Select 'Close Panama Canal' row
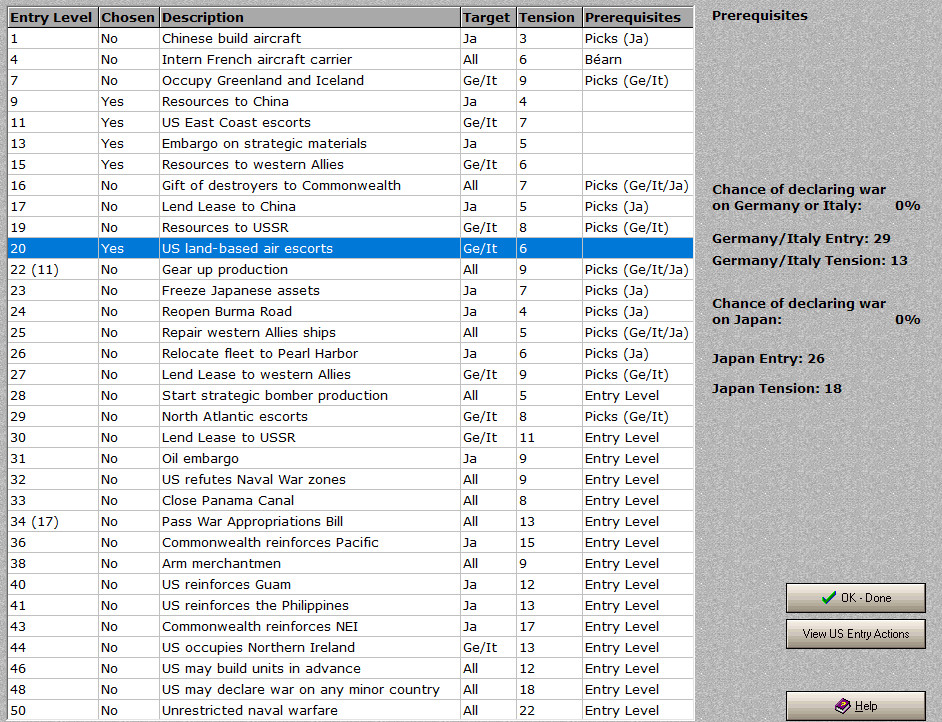The height and width of the screenshot is (722, 942). [x=350, y=501]
